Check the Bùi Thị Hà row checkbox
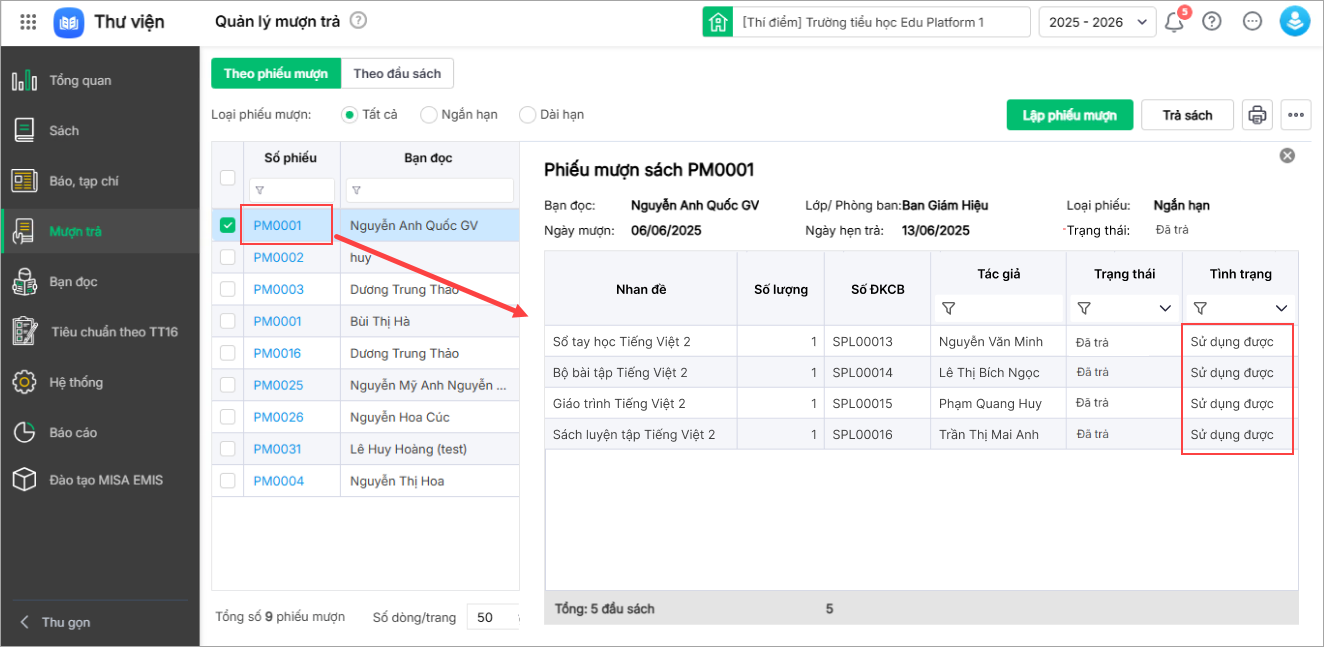The image size is (1324, 647). 227,321
